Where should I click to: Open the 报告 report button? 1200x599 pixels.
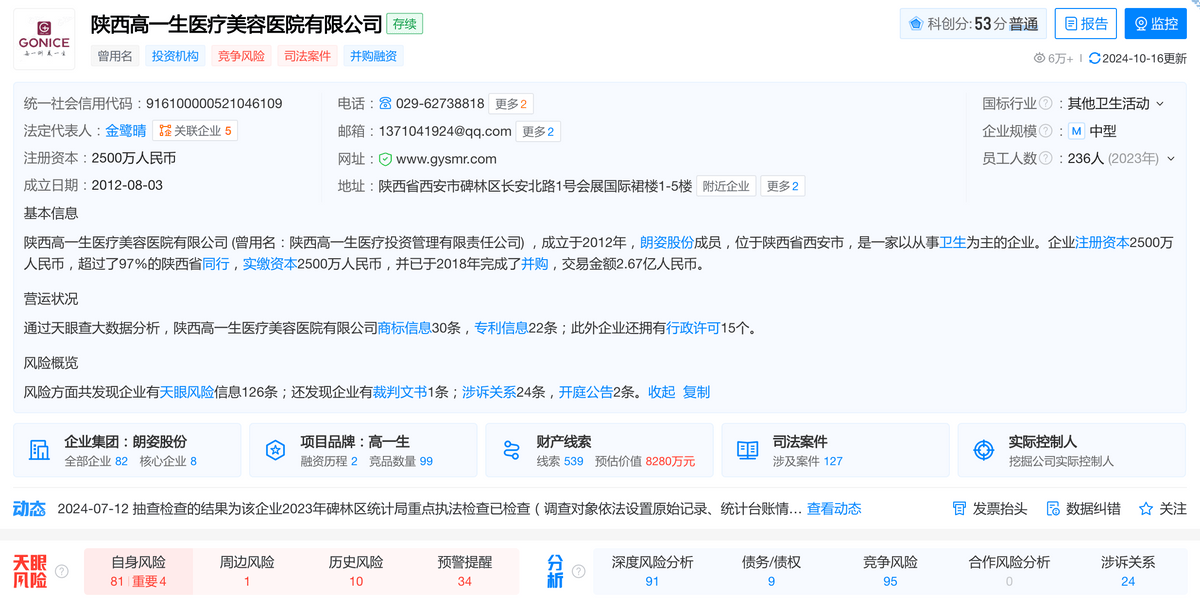(1085, 24)
